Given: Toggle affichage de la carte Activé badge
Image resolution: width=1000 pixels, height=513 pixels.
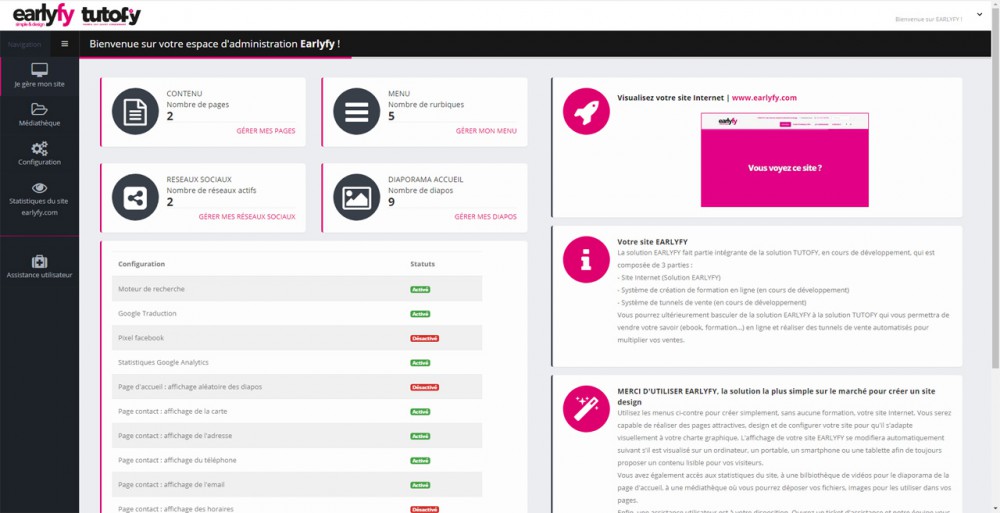Looking at the screenshot, I should pos(420,412).
